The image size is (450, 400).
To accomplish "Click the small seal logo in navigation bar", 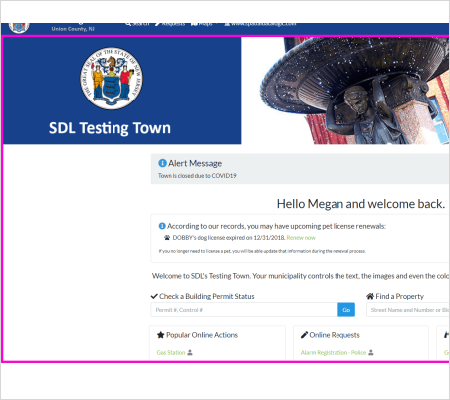I will (19, 27).
